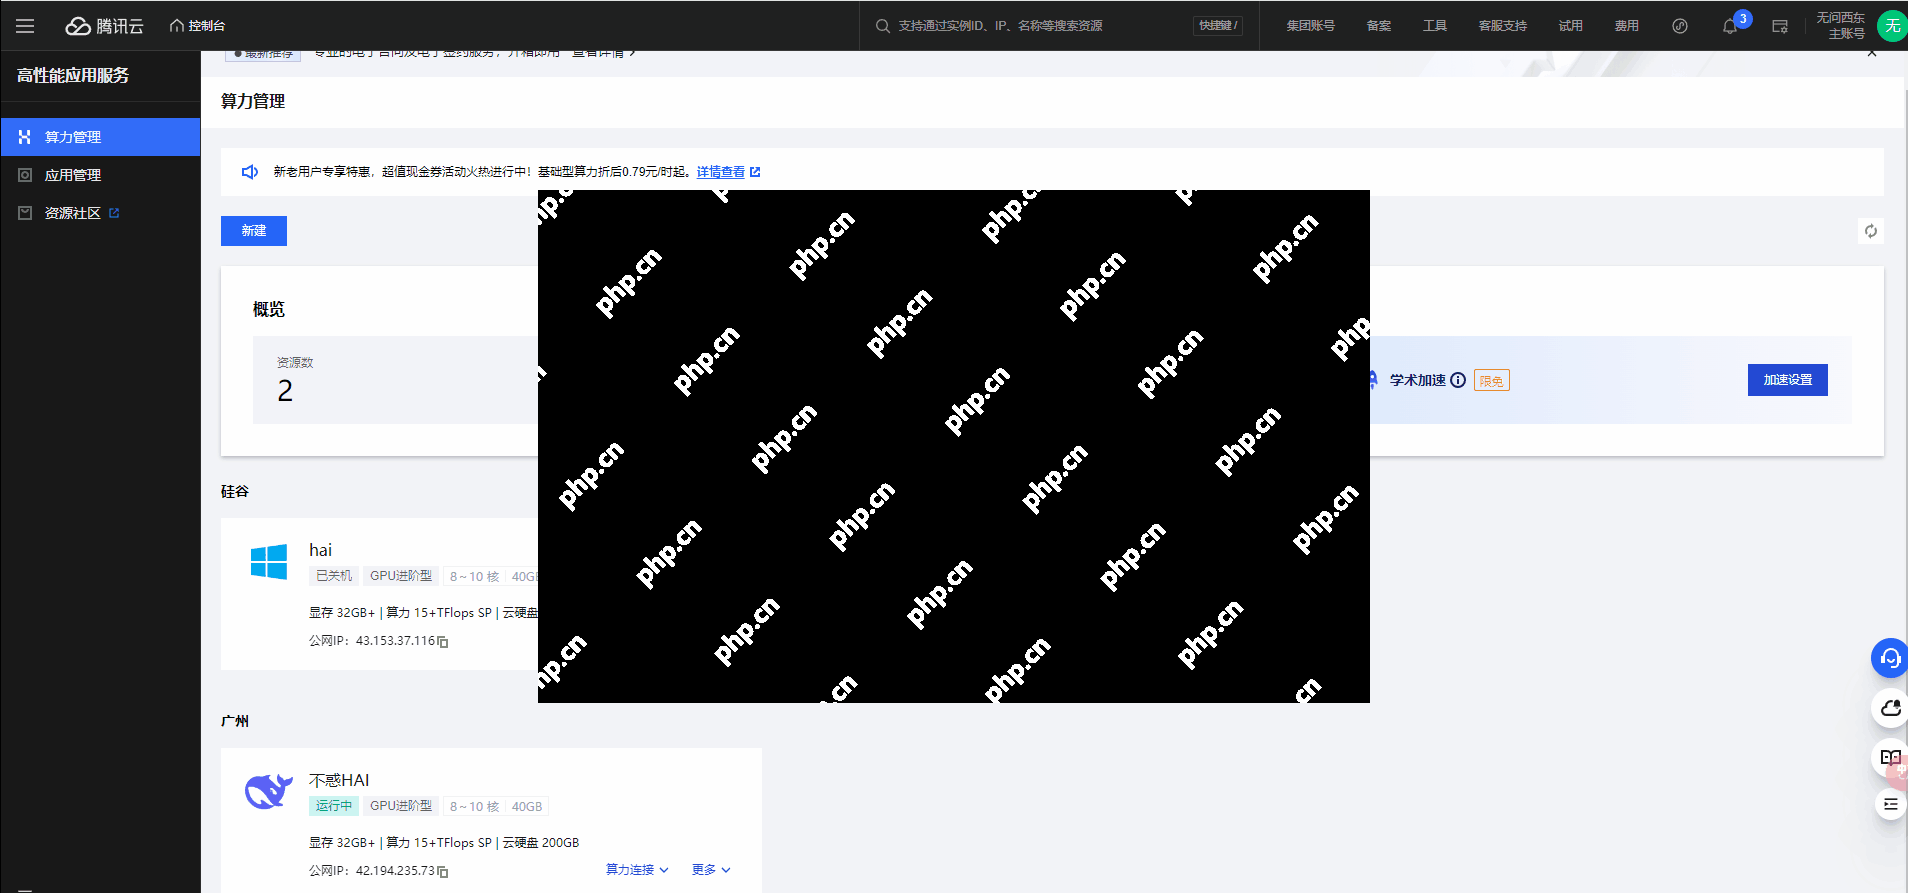Click the floating cloud assistant icon
The image size is (1908, 893).
click(x=1890, y=708)
